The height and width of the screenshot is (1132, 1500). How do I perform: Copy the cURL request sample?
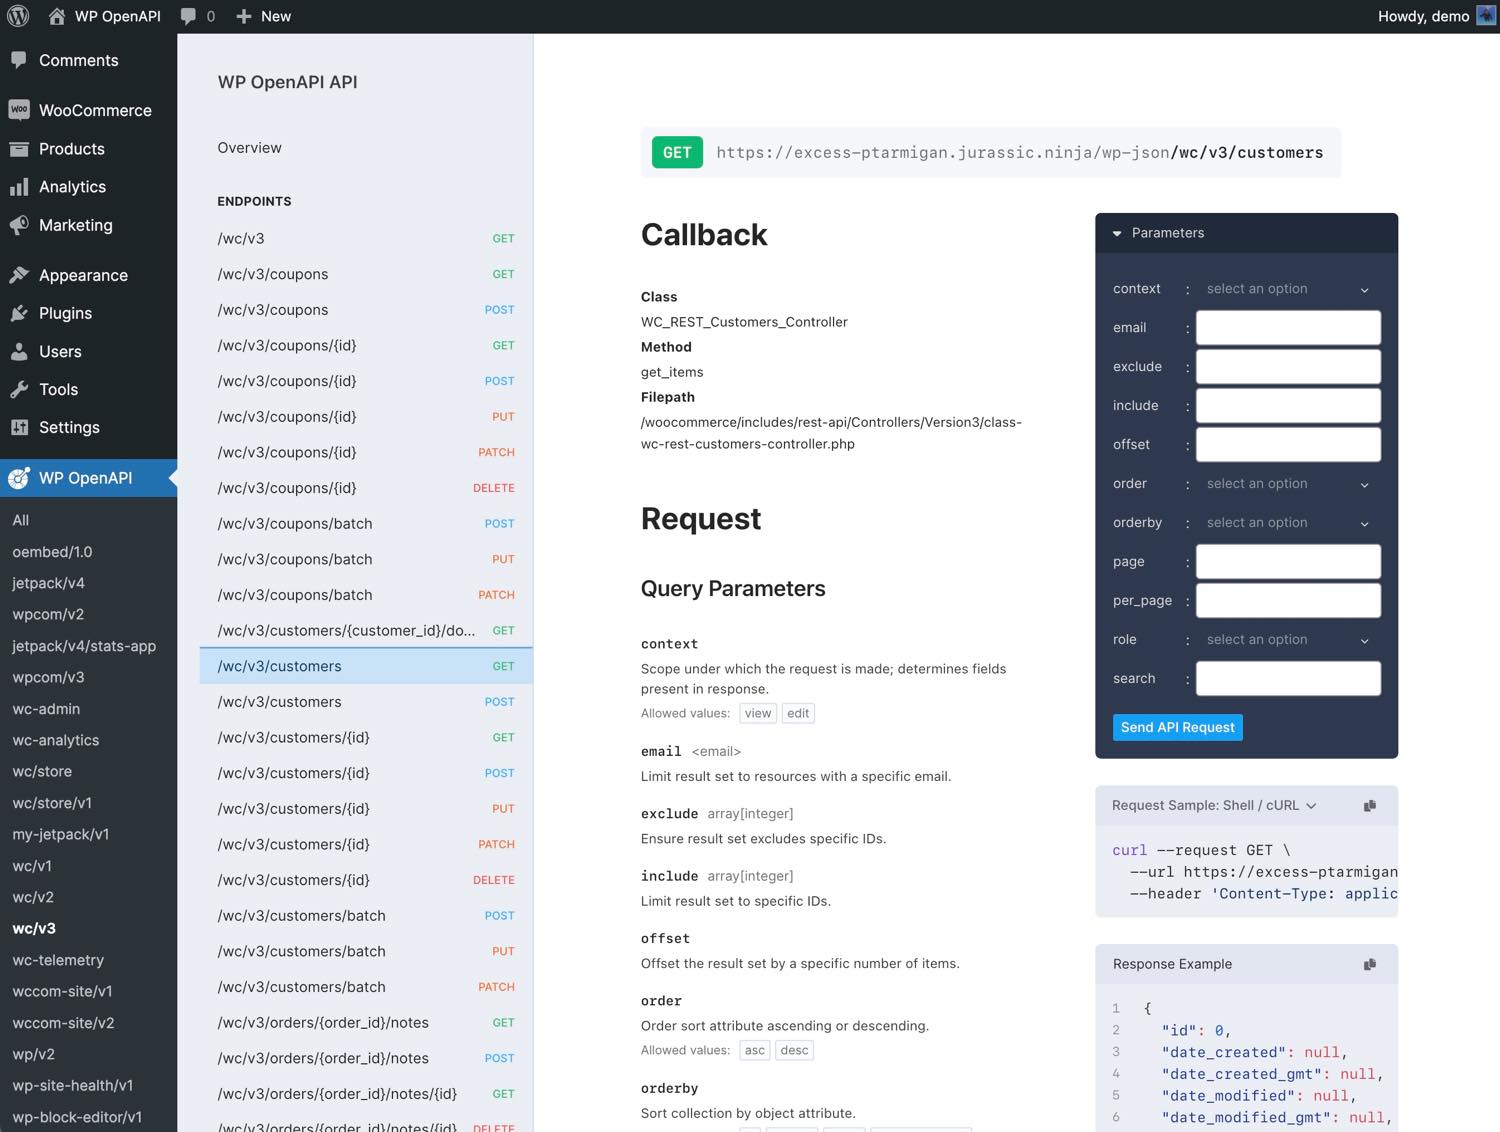coord(1370,805)
